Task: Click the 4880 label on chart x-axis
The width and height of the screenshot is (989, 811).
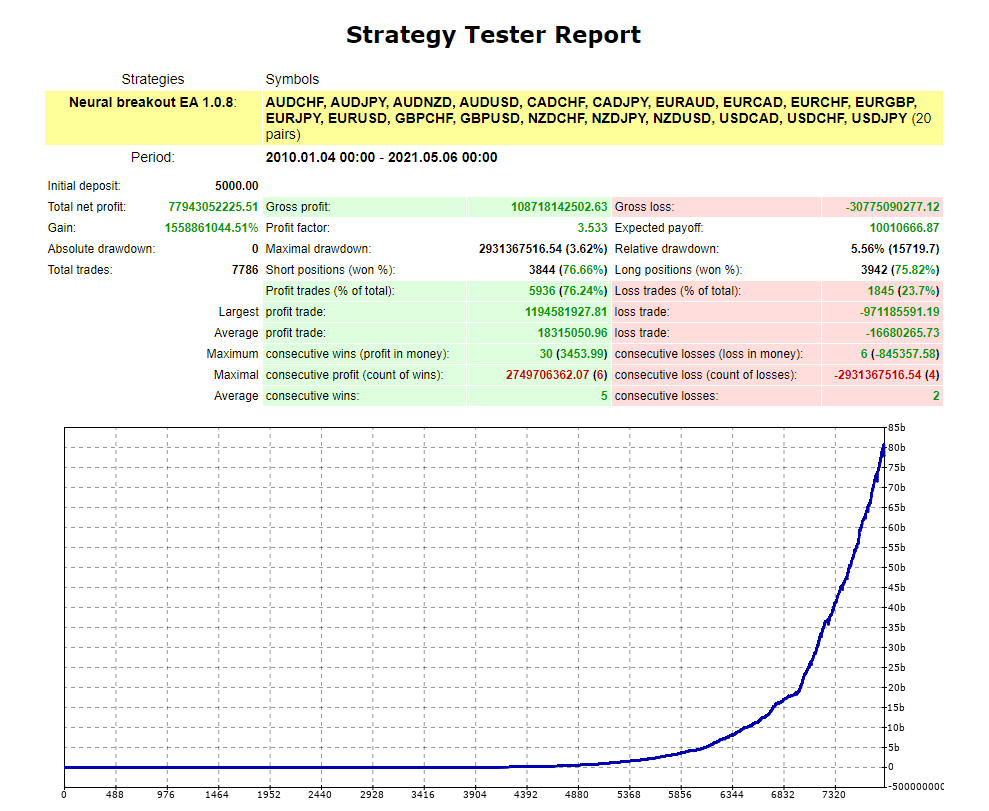Action: coord(576,795)
